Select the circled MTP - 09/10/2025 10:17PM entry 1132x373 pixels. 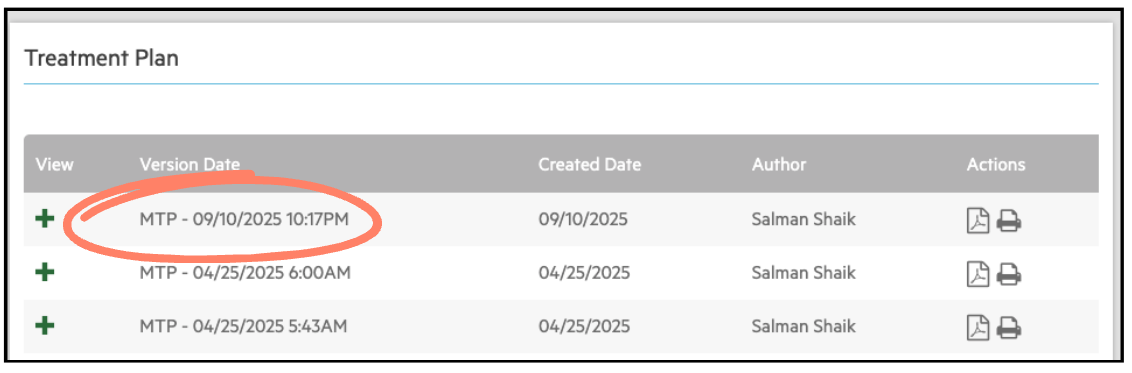pos(244,219)
